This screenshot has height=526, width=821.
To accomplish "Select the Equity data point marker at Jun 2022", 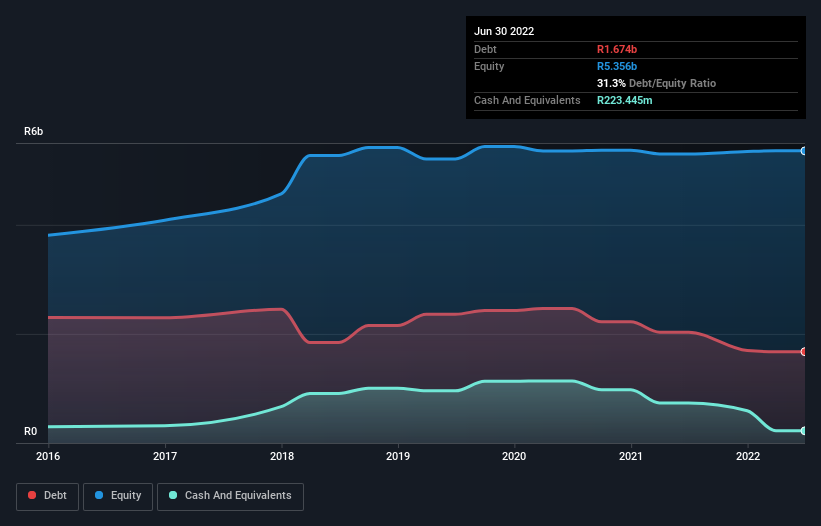I will click(x=804, y=151).
